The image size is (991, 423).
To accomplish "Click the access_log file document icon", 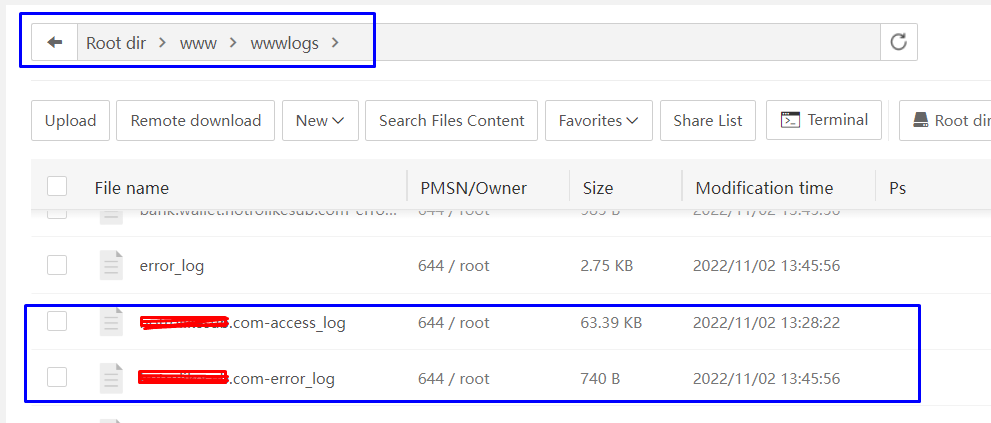I will [111, 322].
